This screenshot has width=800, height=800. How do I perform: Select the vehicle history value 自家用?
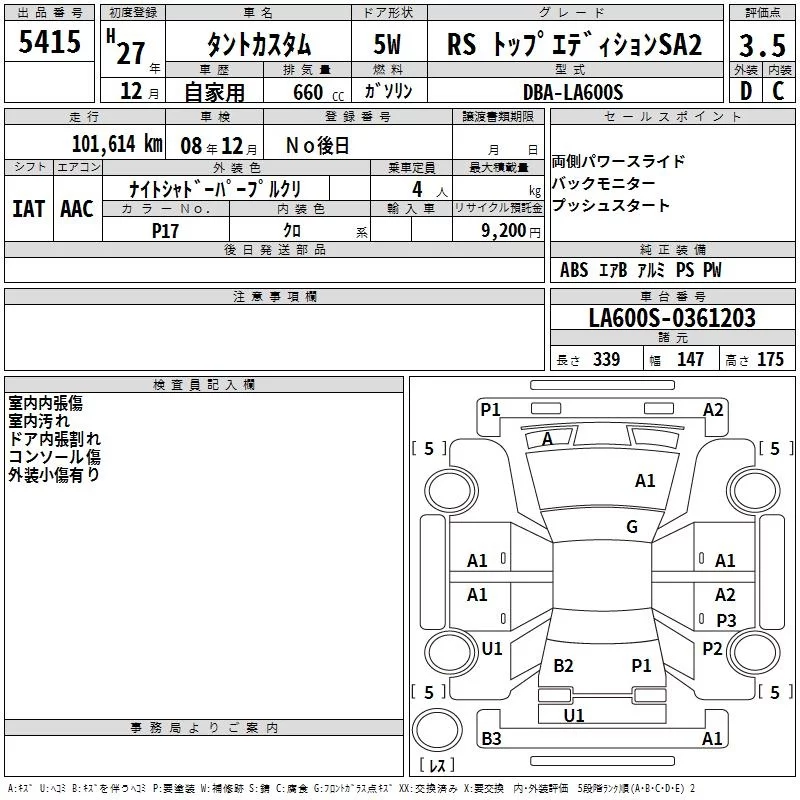[214, 92]
